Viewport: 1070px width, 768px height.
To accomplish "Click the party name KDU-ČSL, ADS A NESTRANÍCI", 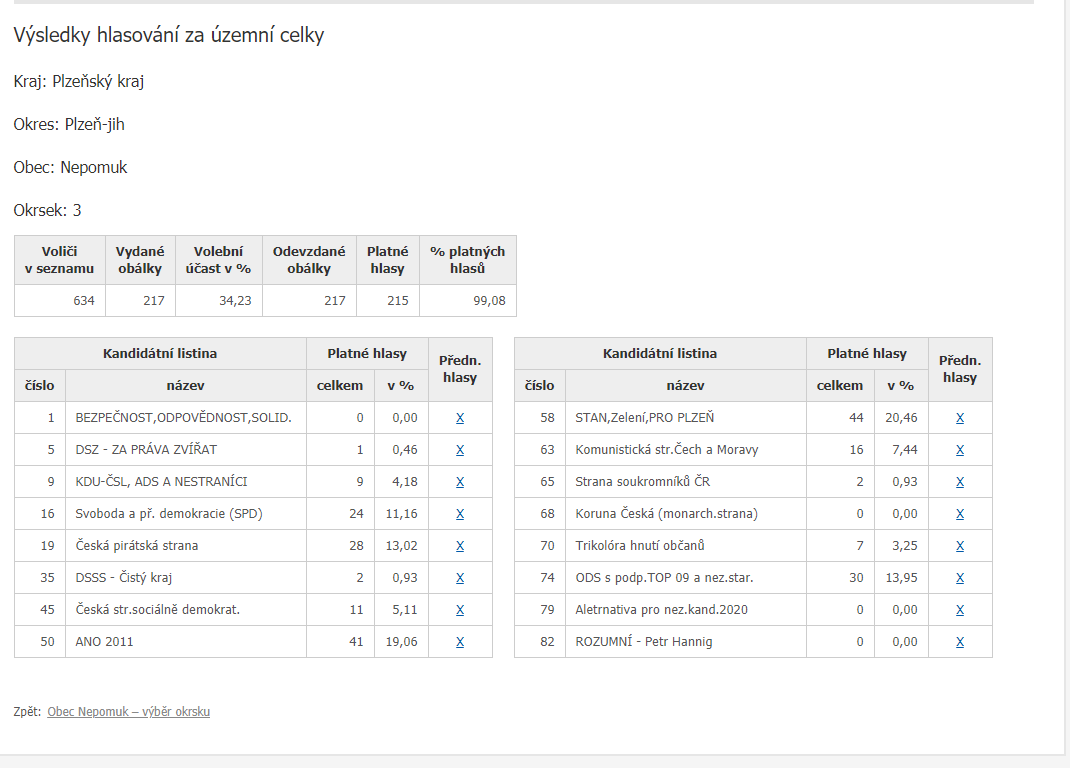I will 161,482.
